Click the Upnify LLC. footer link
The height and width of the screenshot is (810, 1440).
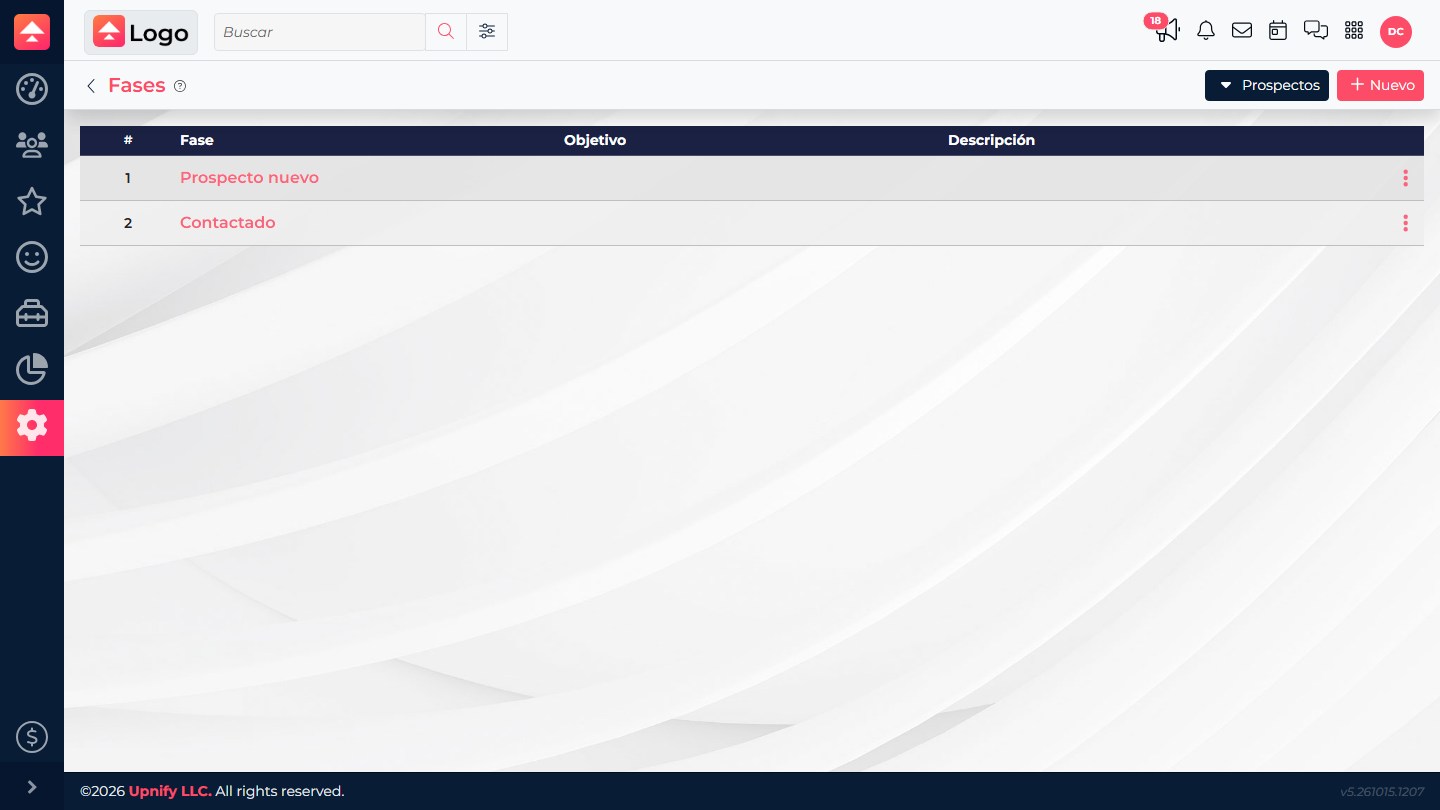click(170, 791)
